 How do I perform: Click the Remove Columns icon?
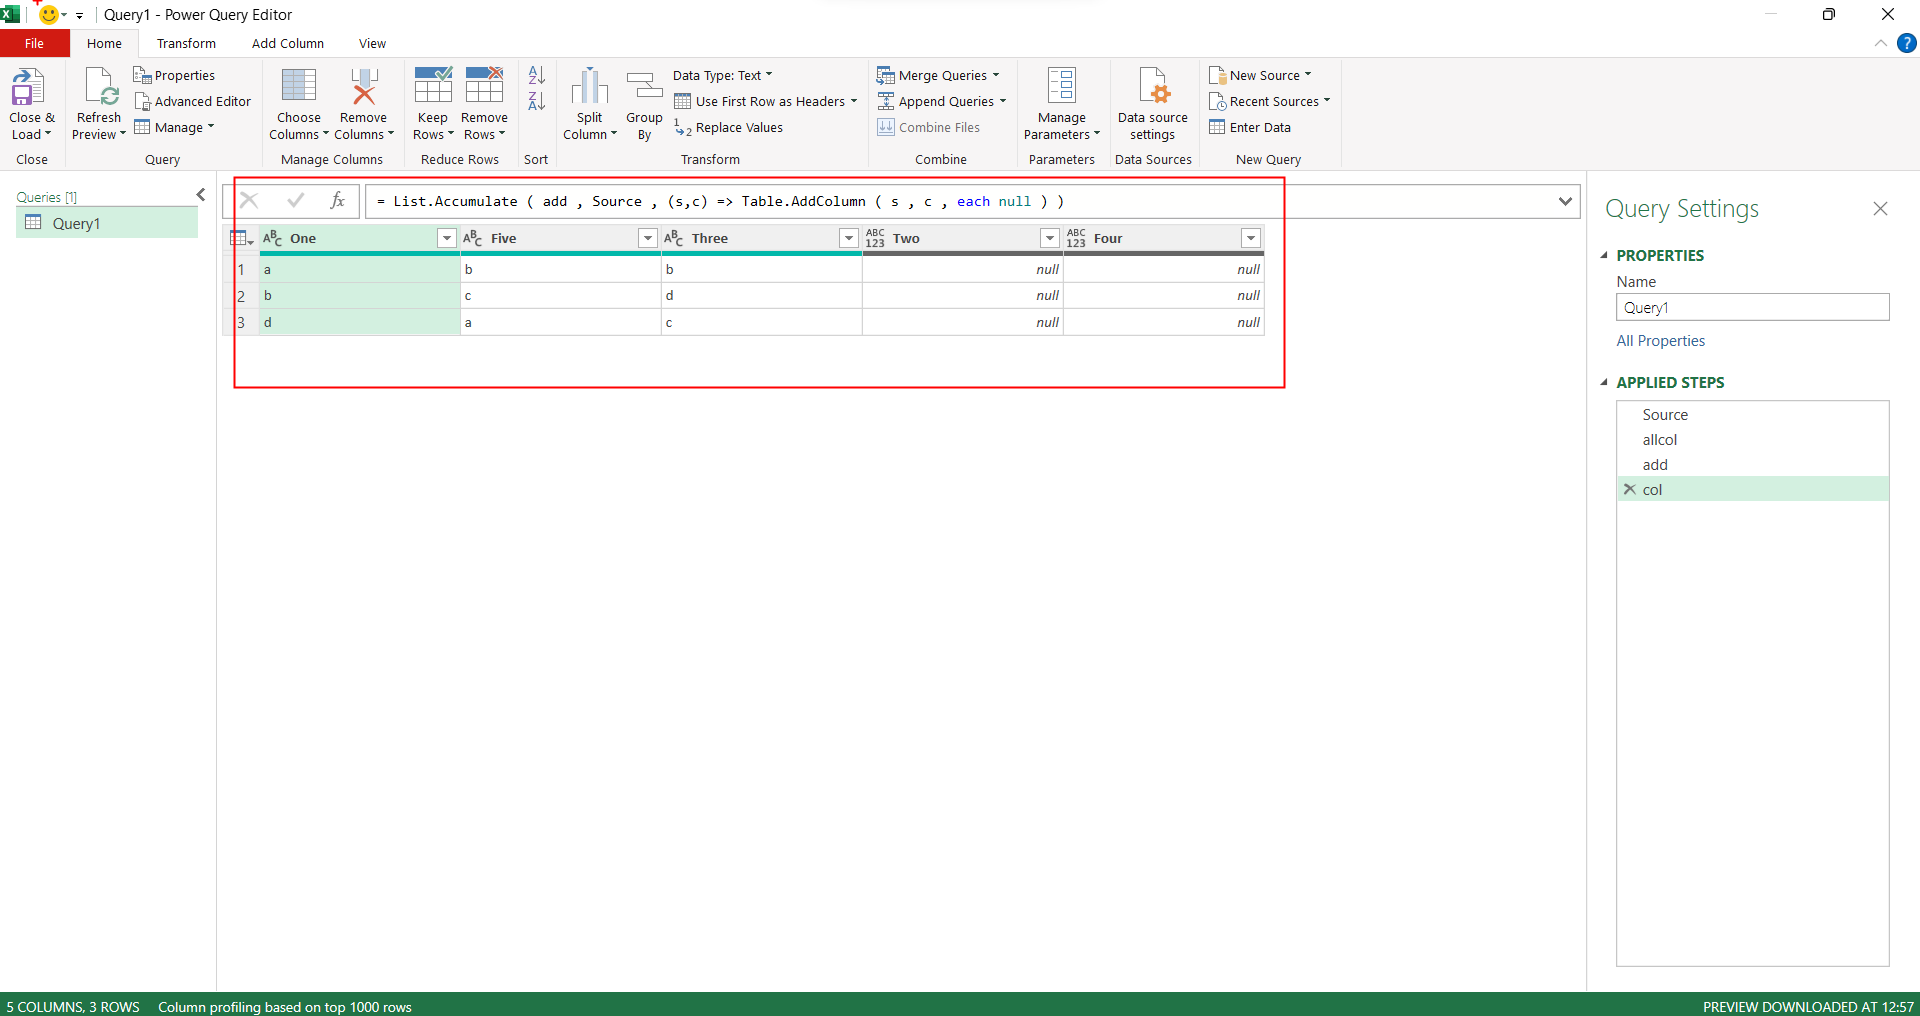364,86
